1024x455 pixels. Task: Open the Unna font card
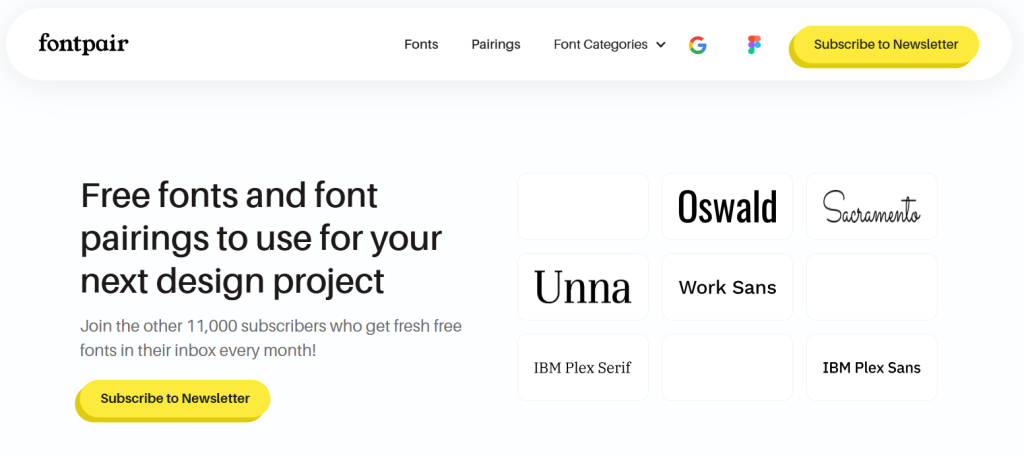583,287
